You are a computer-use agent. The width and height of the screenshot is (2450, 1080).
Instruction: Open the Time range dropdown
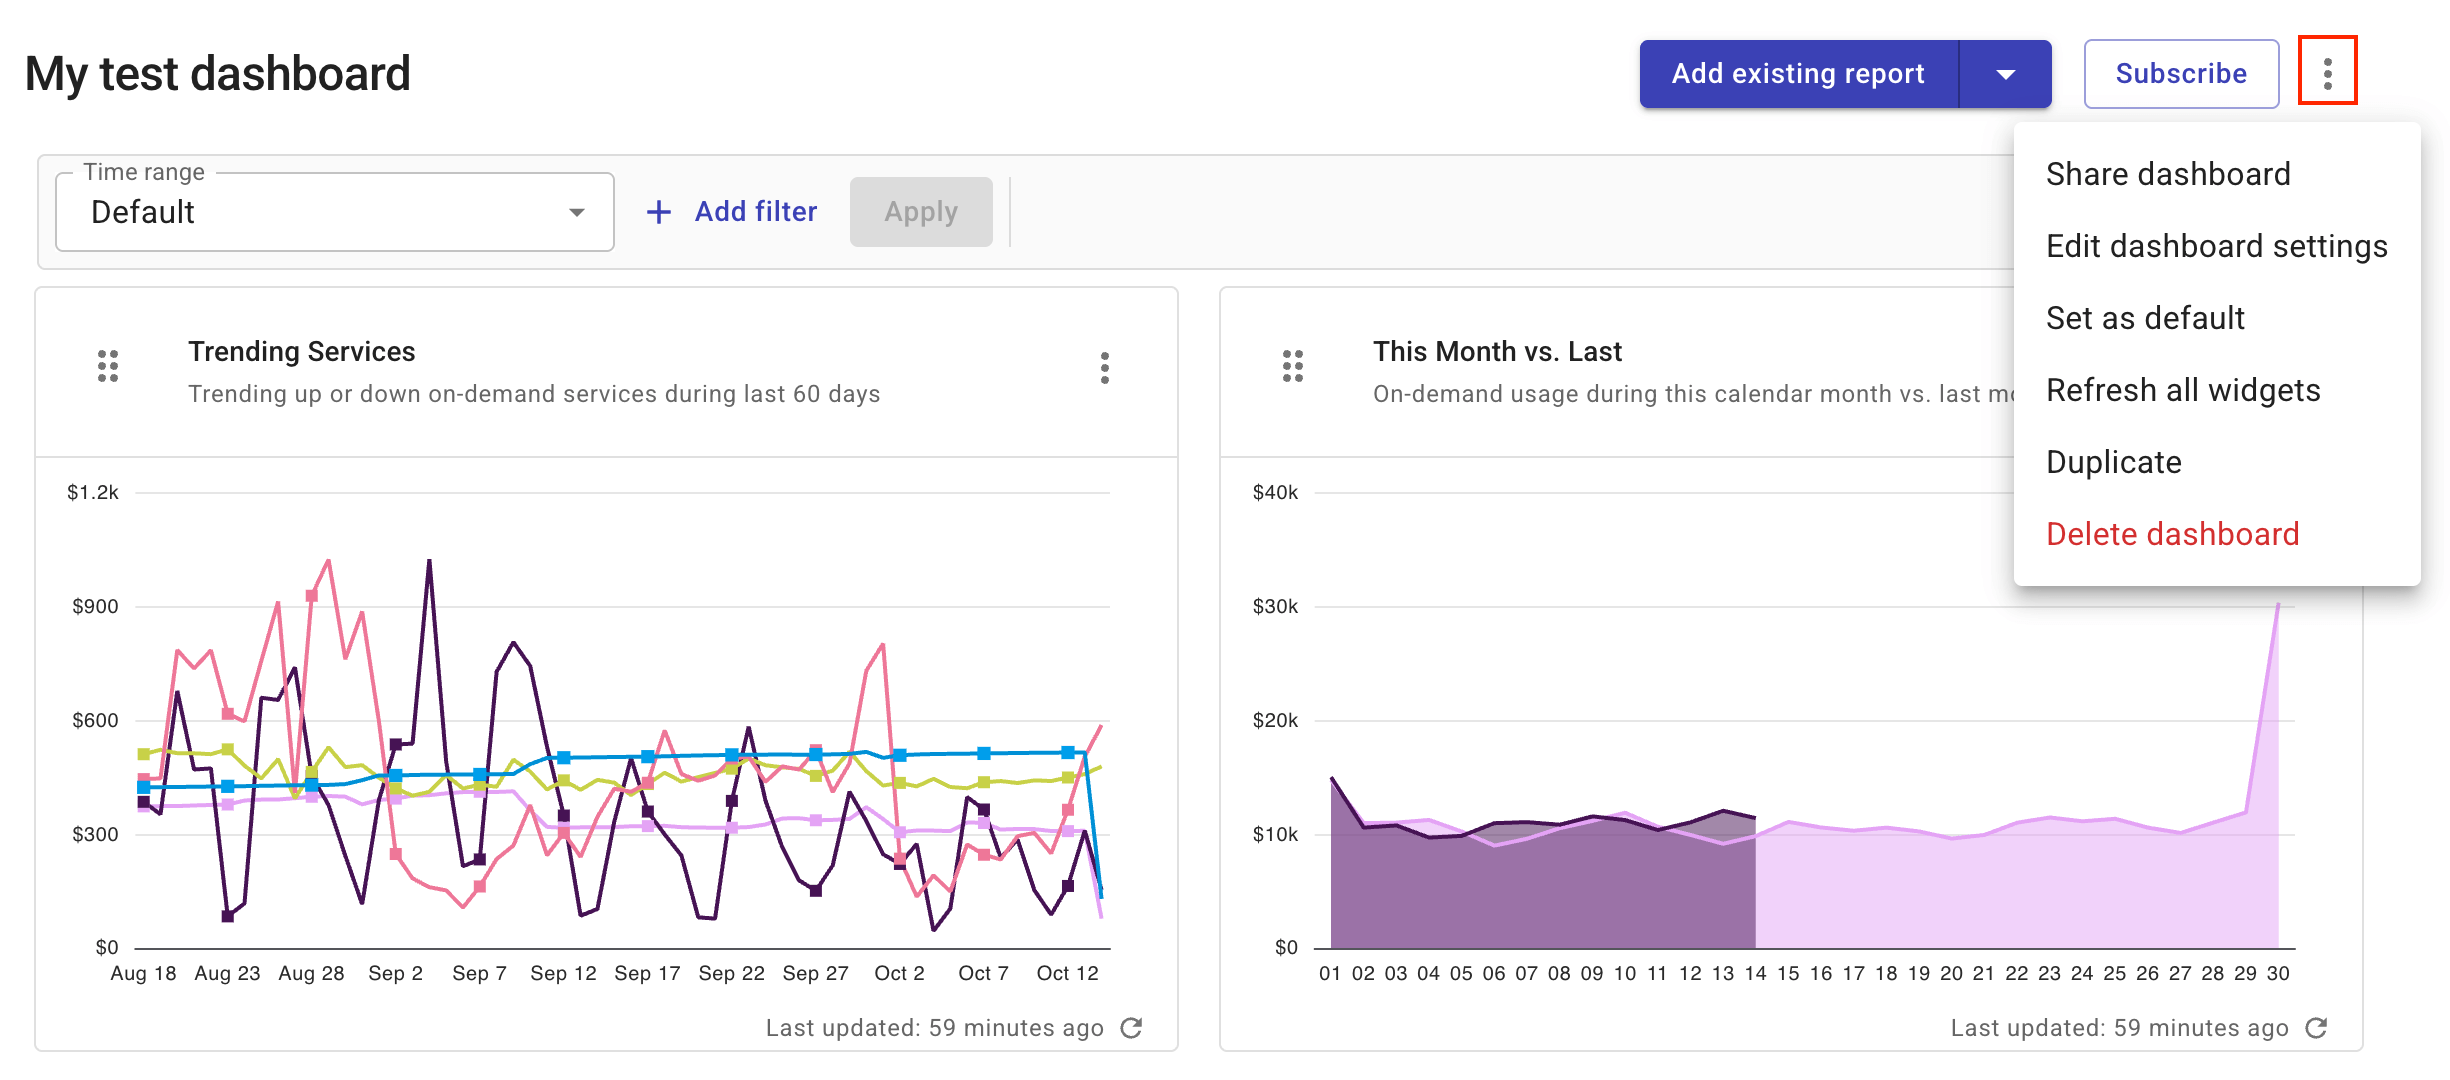tap(578, 211)
